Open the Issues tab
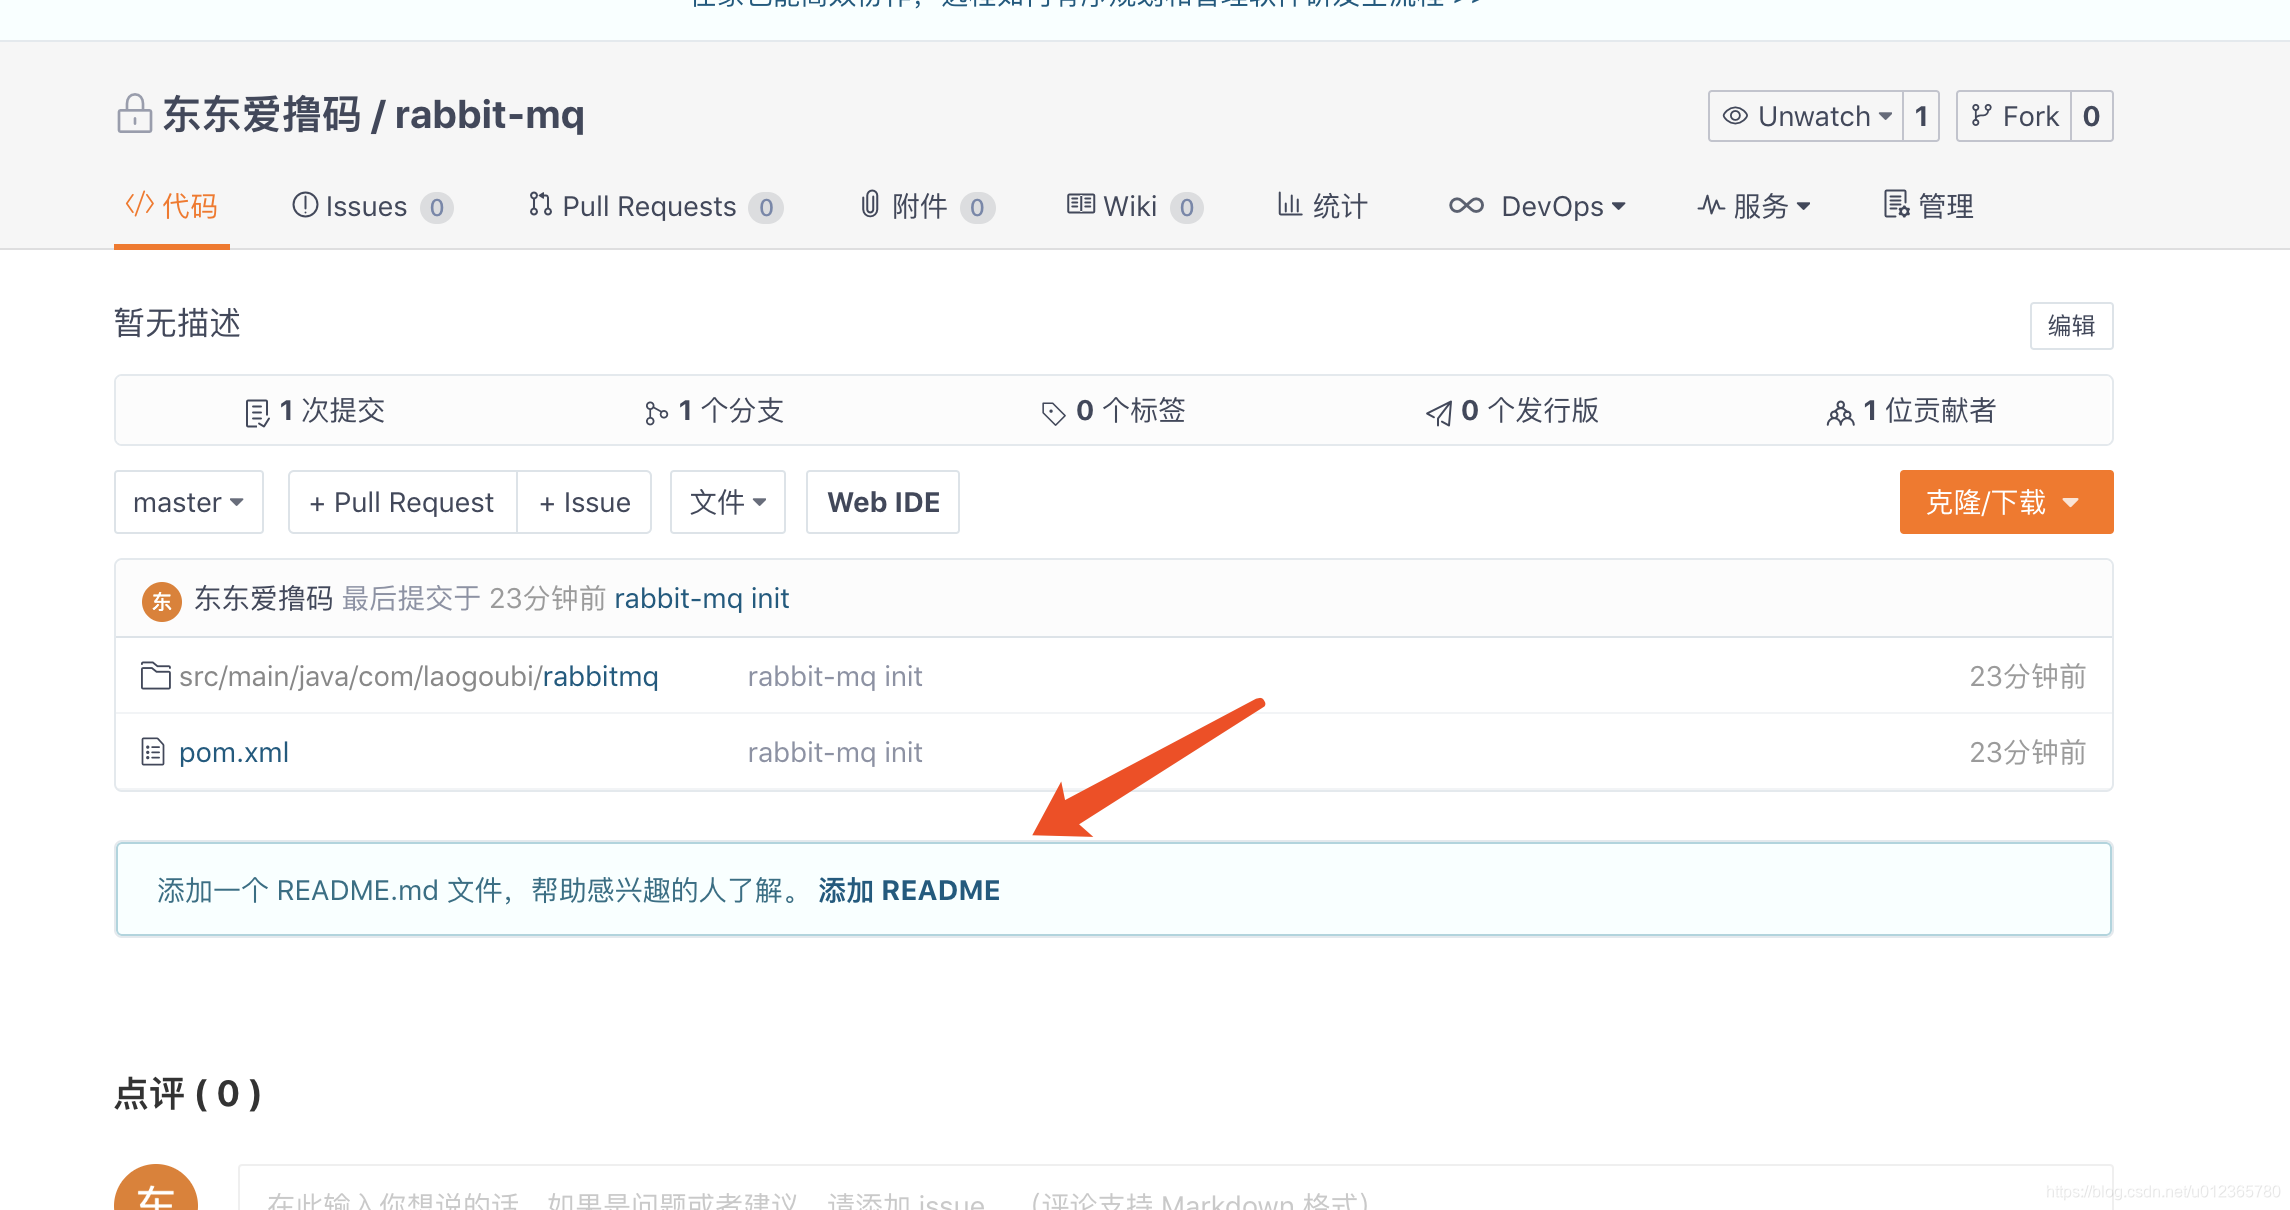2290x1210 pixels. [372, 206]
